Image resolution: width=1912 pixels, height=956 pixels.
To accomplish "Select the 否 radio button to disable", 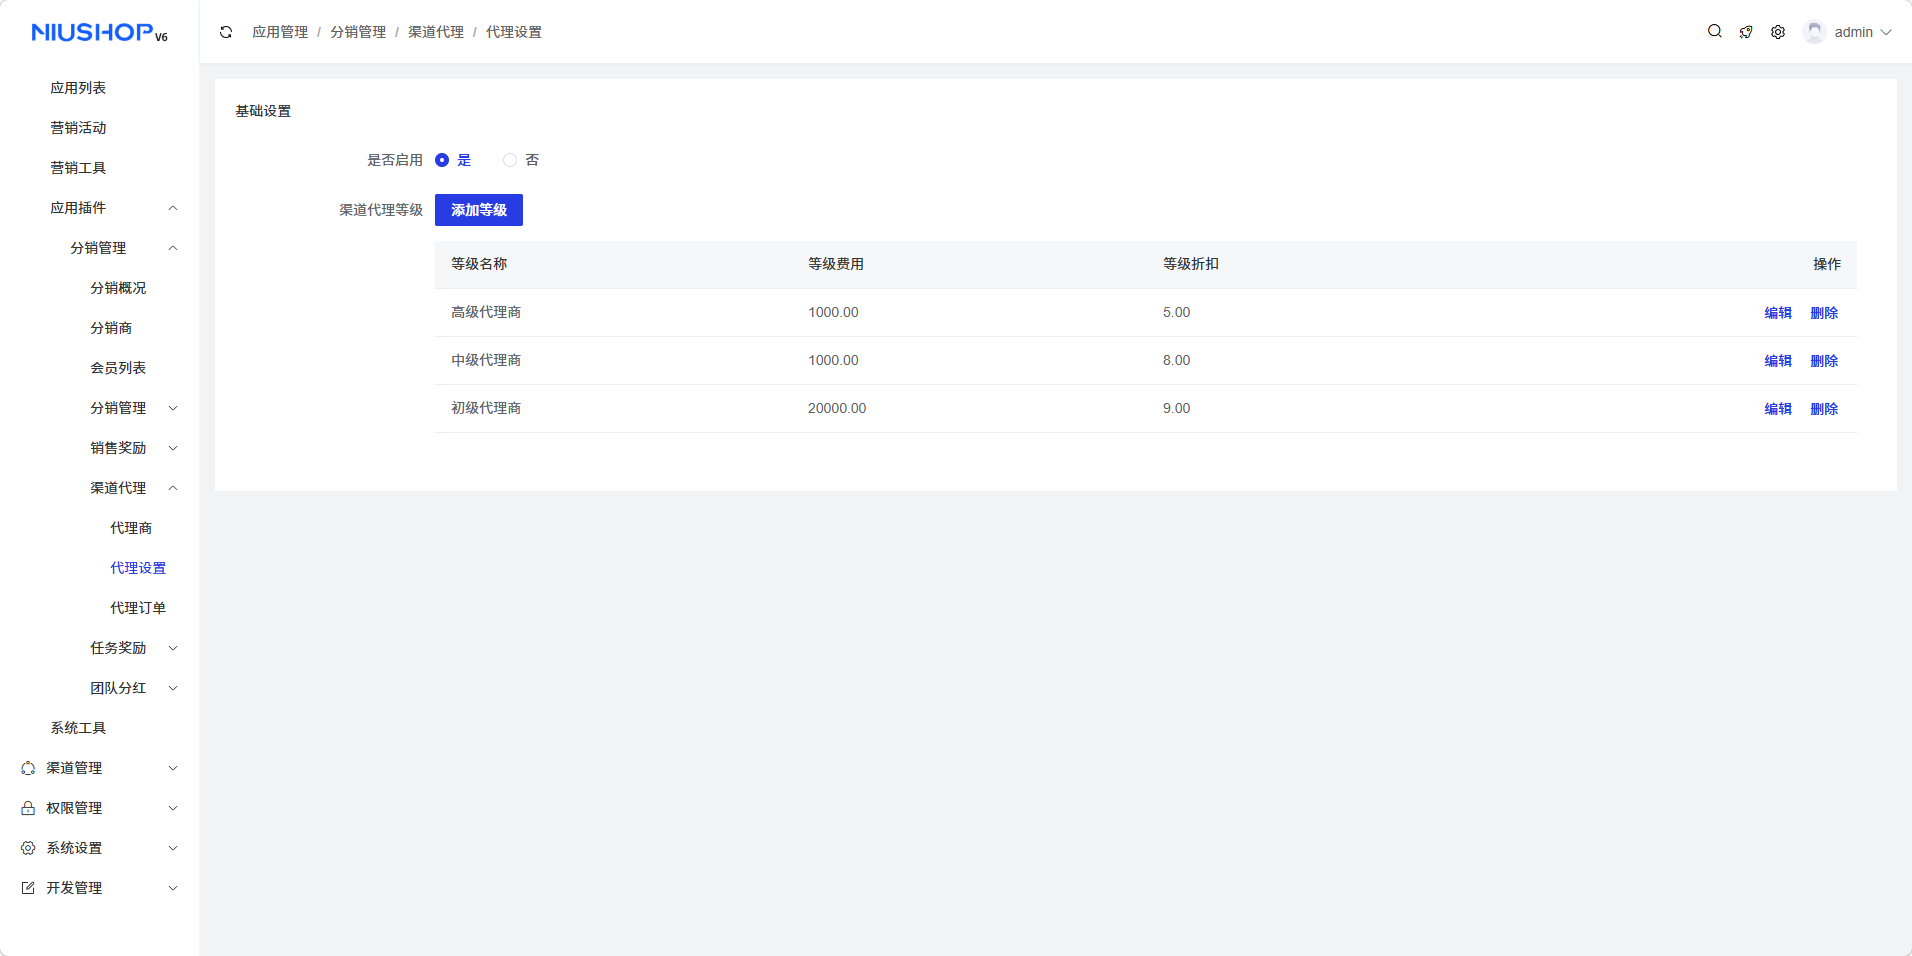I will pos(510,160).
